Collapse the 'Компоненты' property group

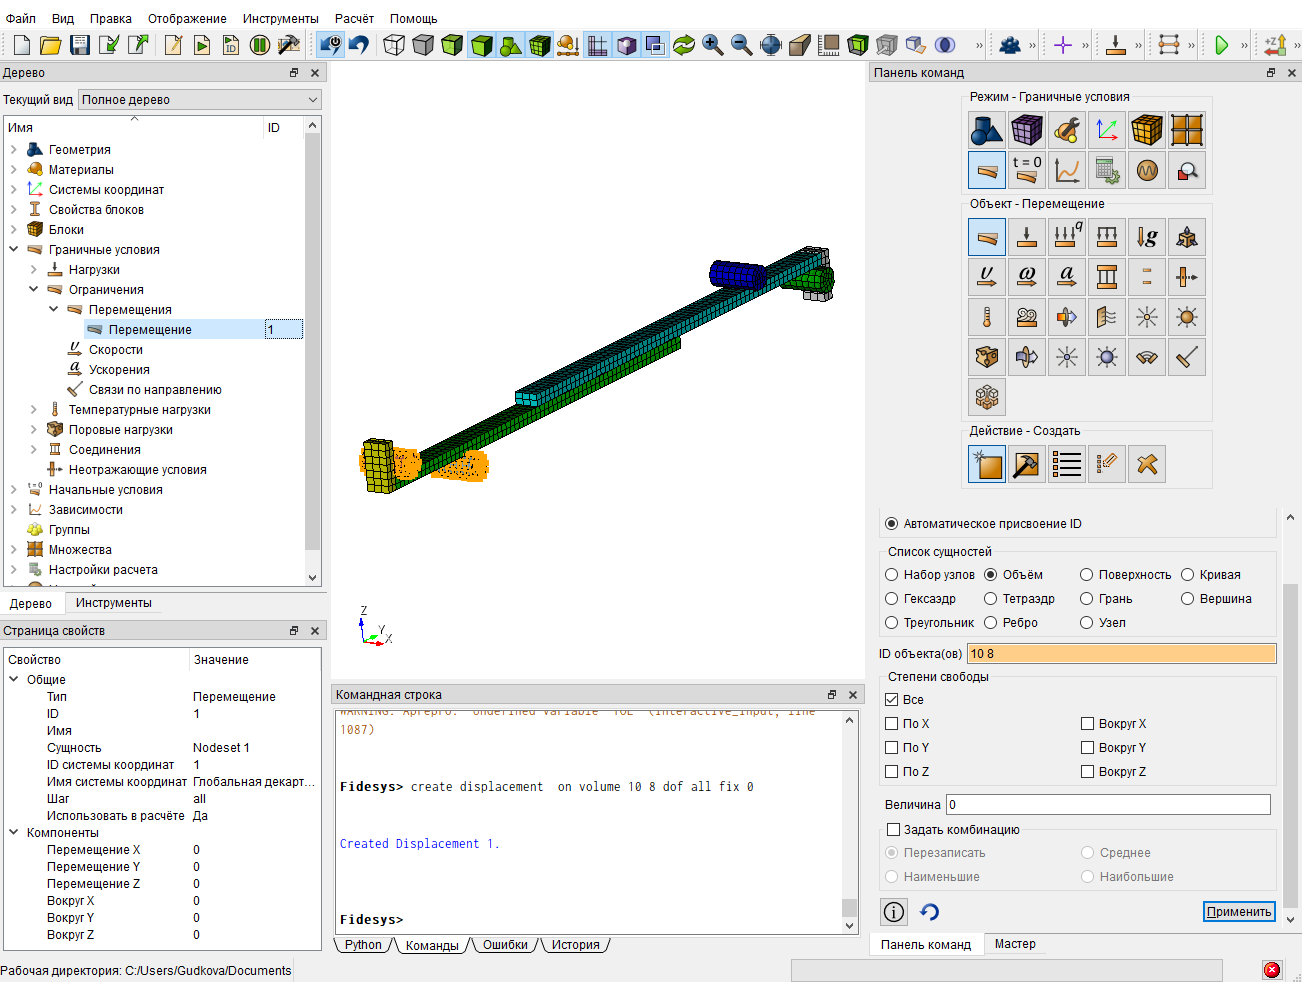coord(14,833)
